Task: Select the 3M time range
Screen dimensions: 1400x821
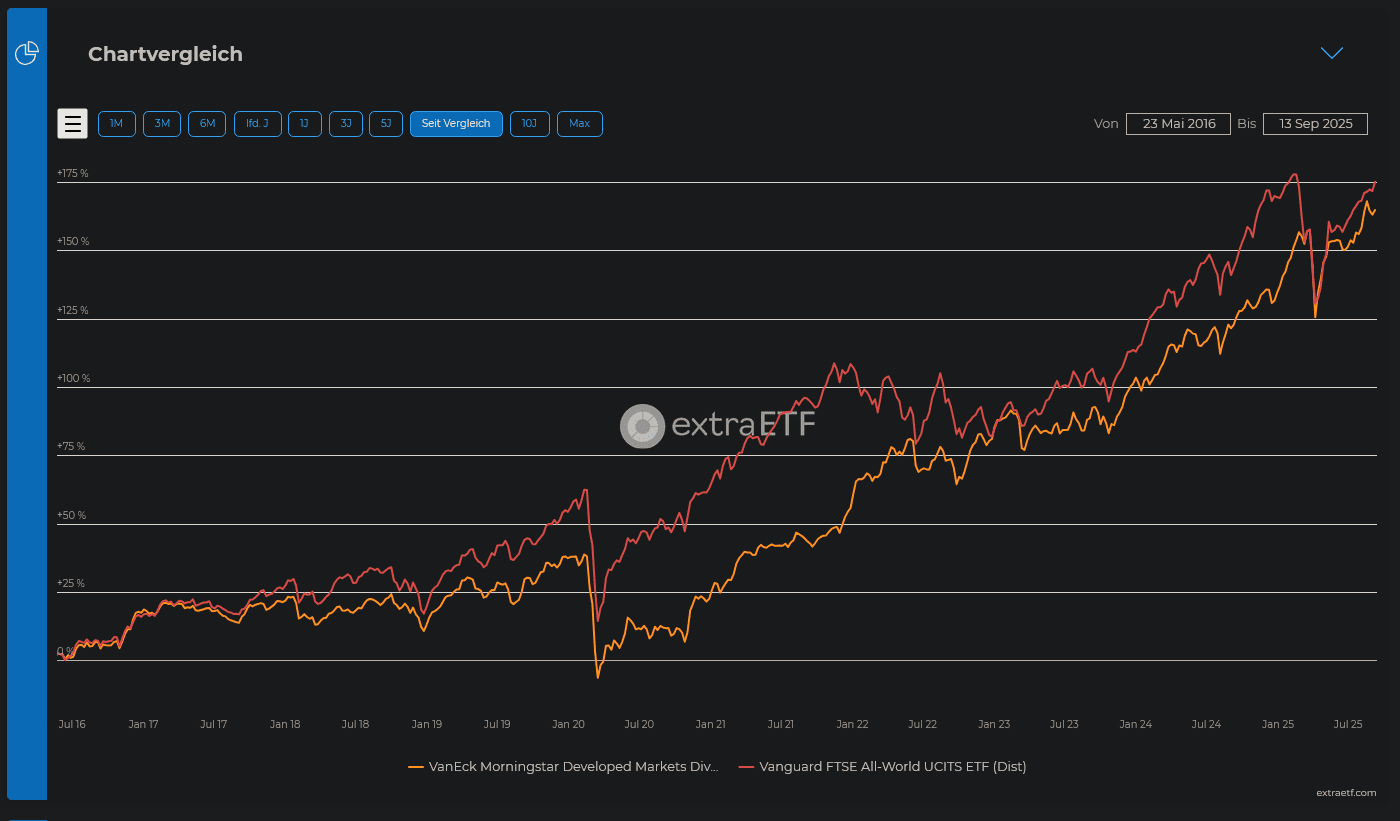Action: coord(162,124)
